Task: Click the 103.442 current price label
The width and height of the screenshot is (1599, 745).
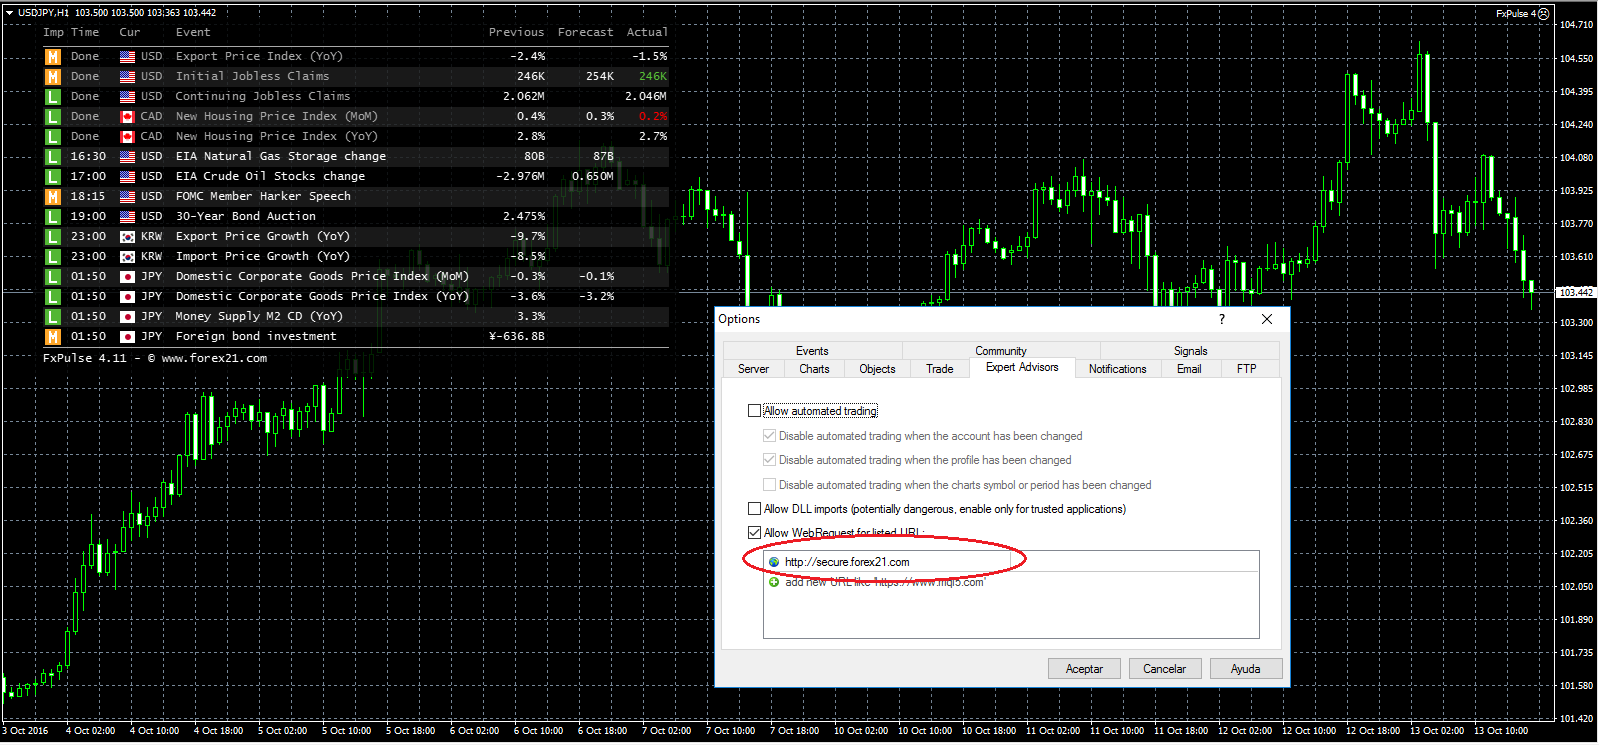Action: pyautogui.click(x=1576, y=292)
